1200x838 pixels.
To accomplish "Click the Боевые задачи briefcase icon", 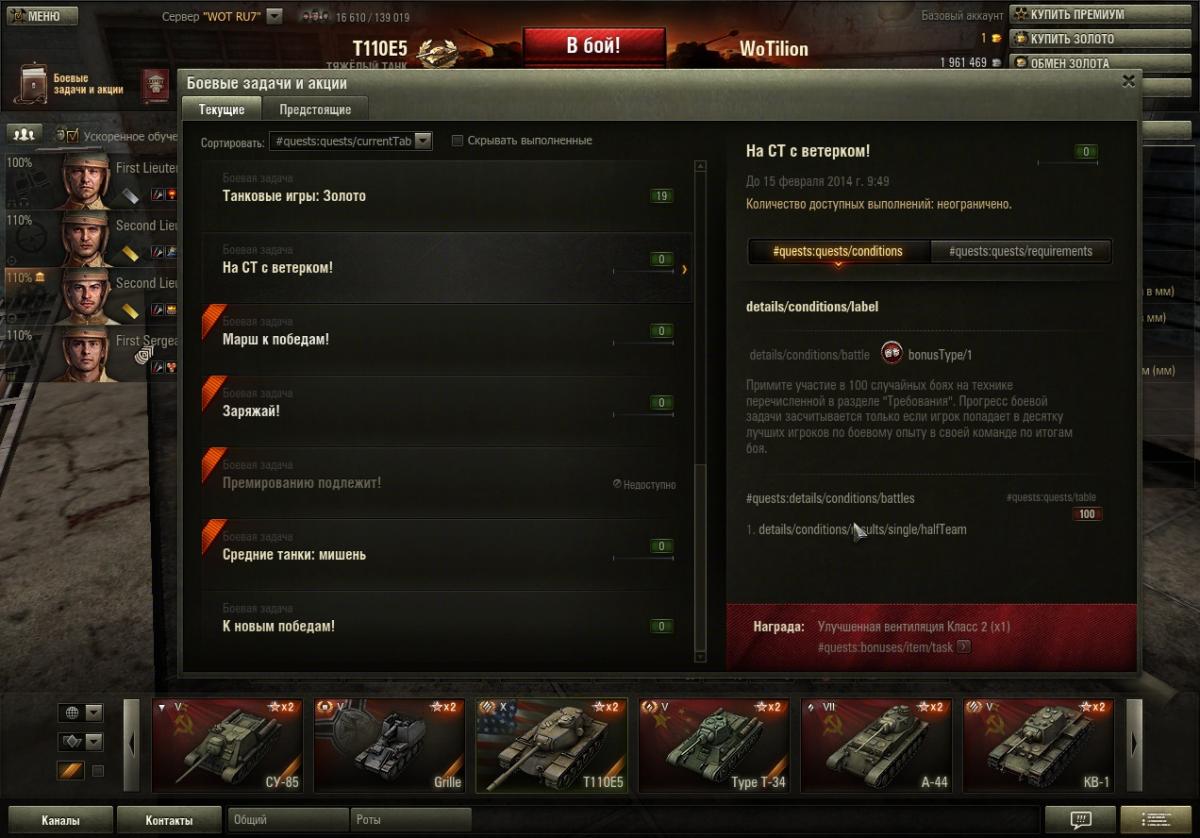I will [31, 85].
